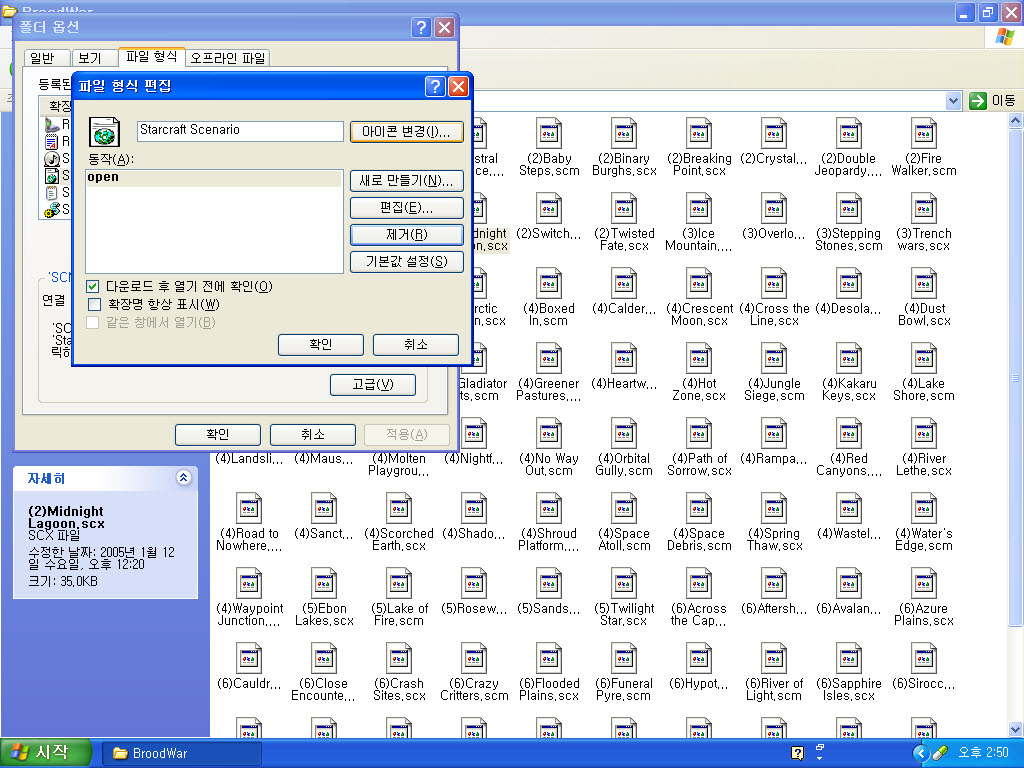Select the (2)Breaking Point.scx file icon
The image size is (1024, 768).
click(x=699, y=133)
